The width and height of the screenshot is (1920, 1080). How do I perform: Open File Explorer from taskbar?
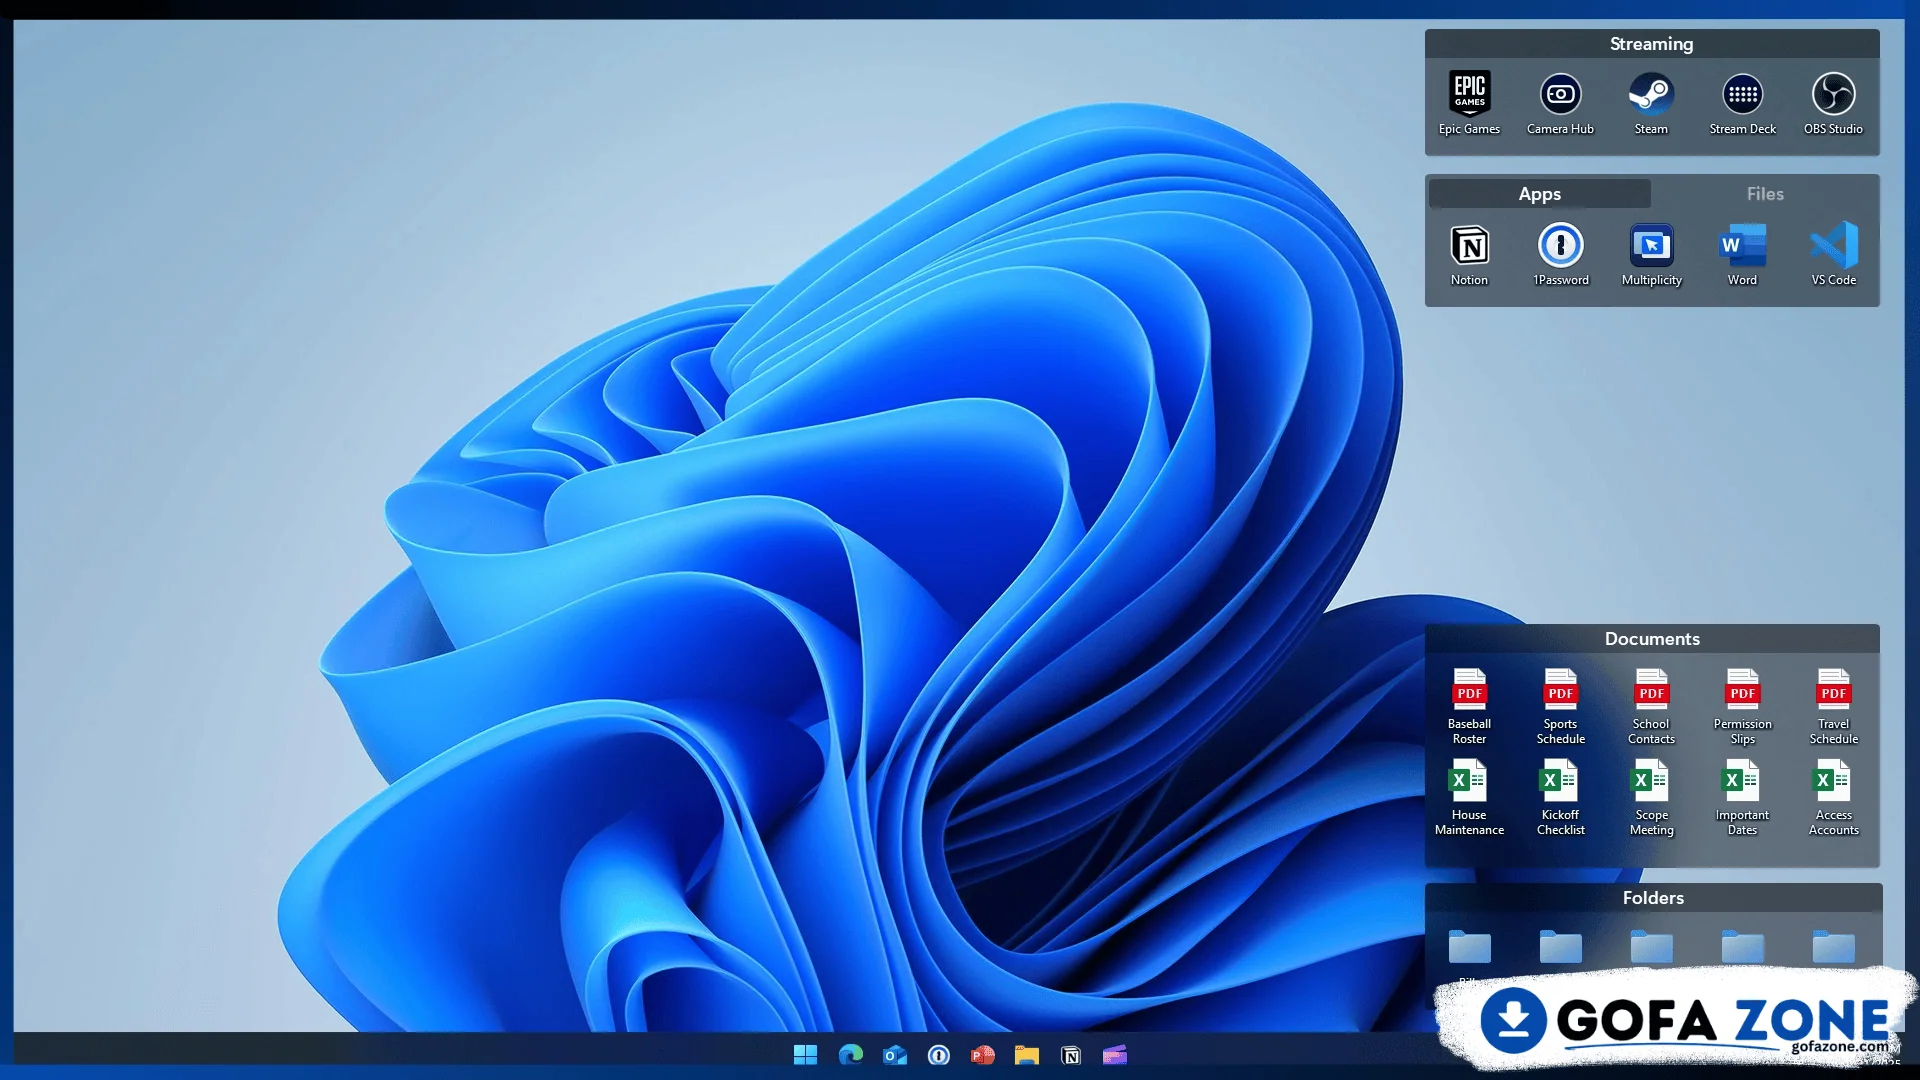pyautogui.click(x=1027, y=1055)
